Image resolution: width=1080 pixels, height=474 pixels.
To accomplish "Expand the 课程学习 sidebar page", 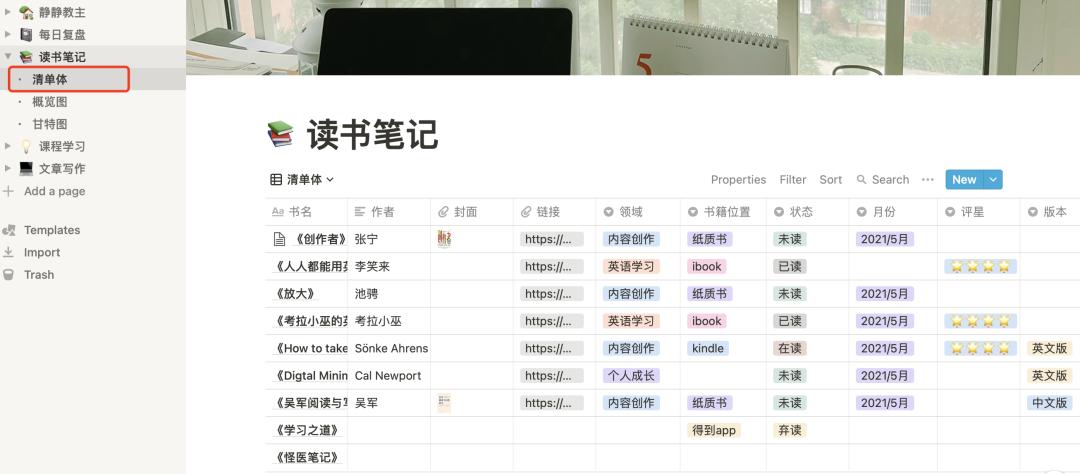I will 8,146.
